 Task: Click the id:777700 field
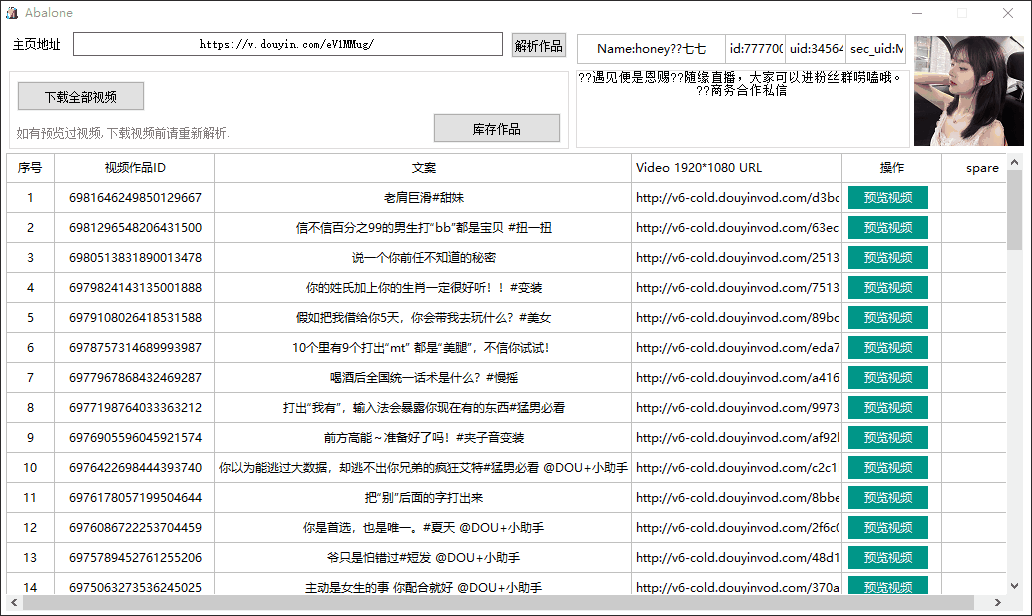755,49
